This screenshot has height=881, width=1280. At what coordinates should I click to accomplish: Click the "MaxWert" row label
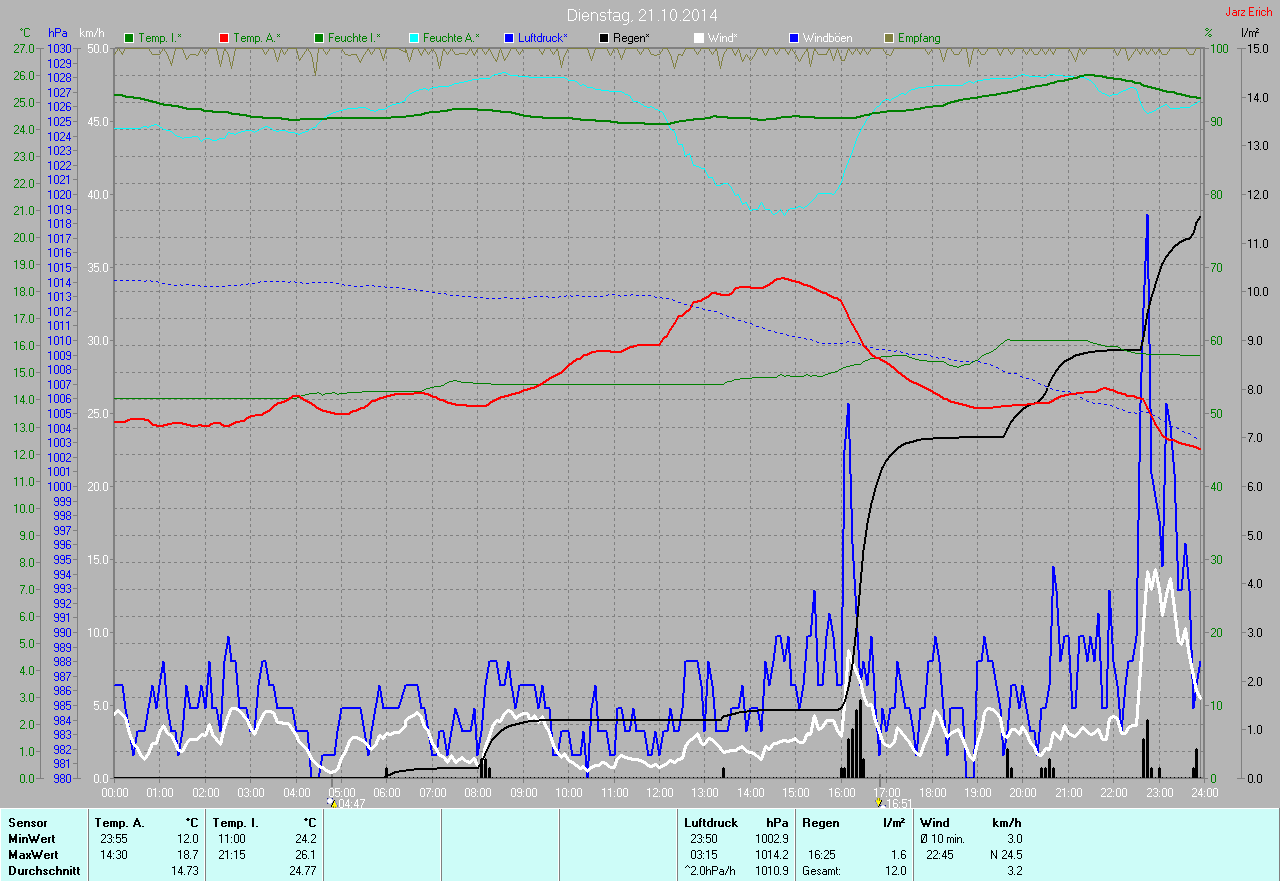[x=32, y=854]
